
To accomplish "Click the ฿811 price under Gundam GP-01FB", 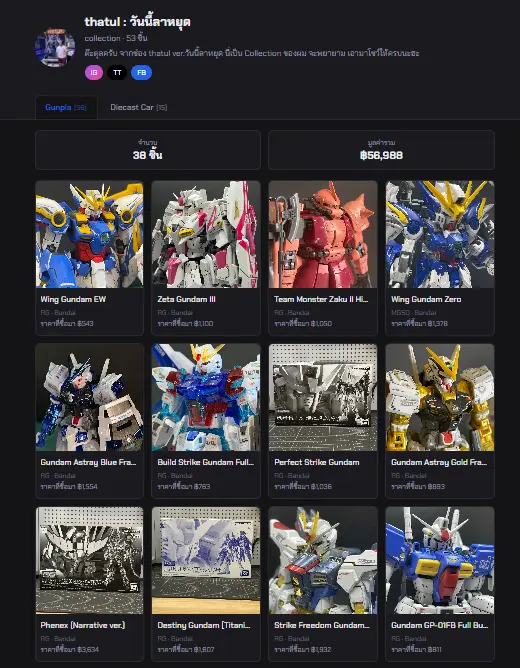I will pos(435,650).
